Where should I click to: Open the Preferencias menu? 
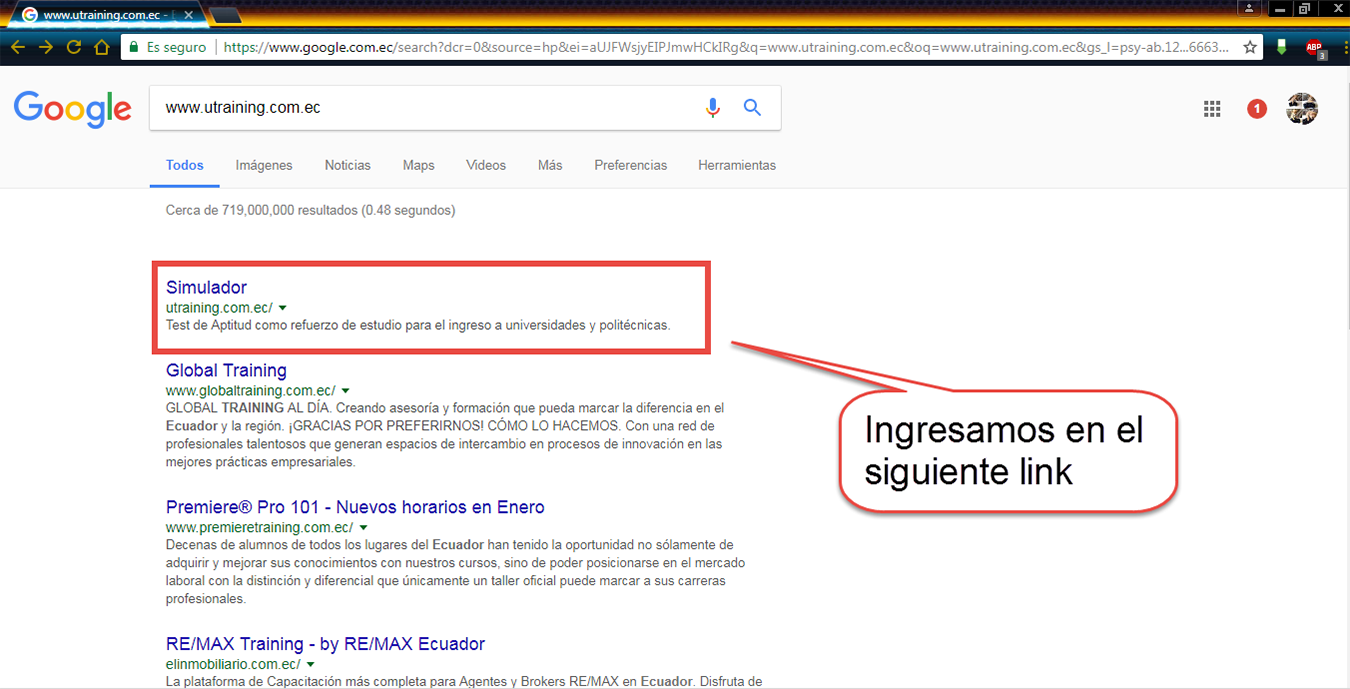coord(630,165)
